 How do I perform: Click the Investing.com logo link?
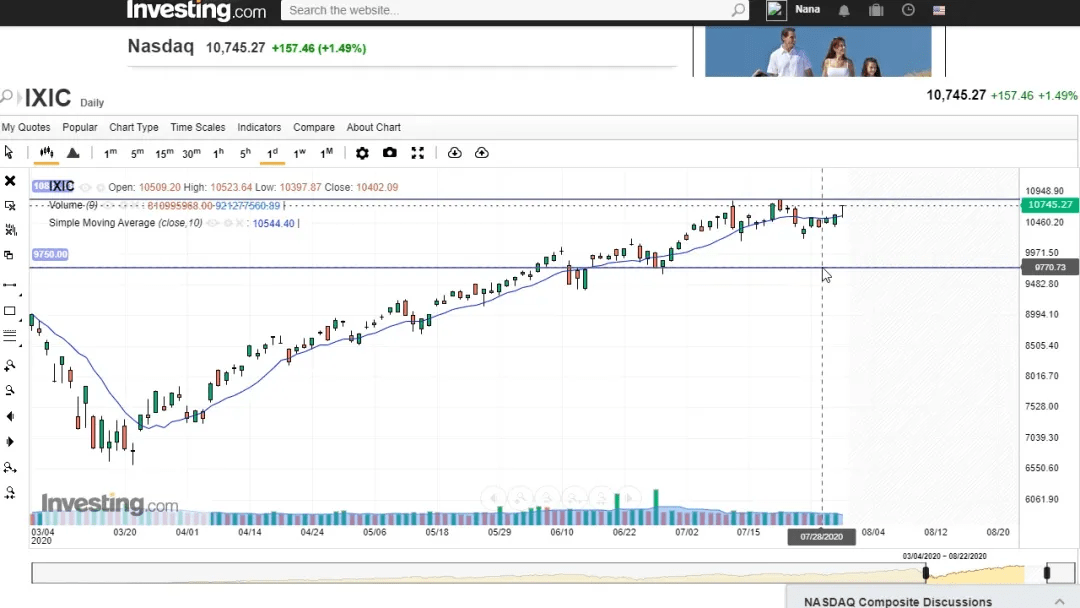point(196,11)
